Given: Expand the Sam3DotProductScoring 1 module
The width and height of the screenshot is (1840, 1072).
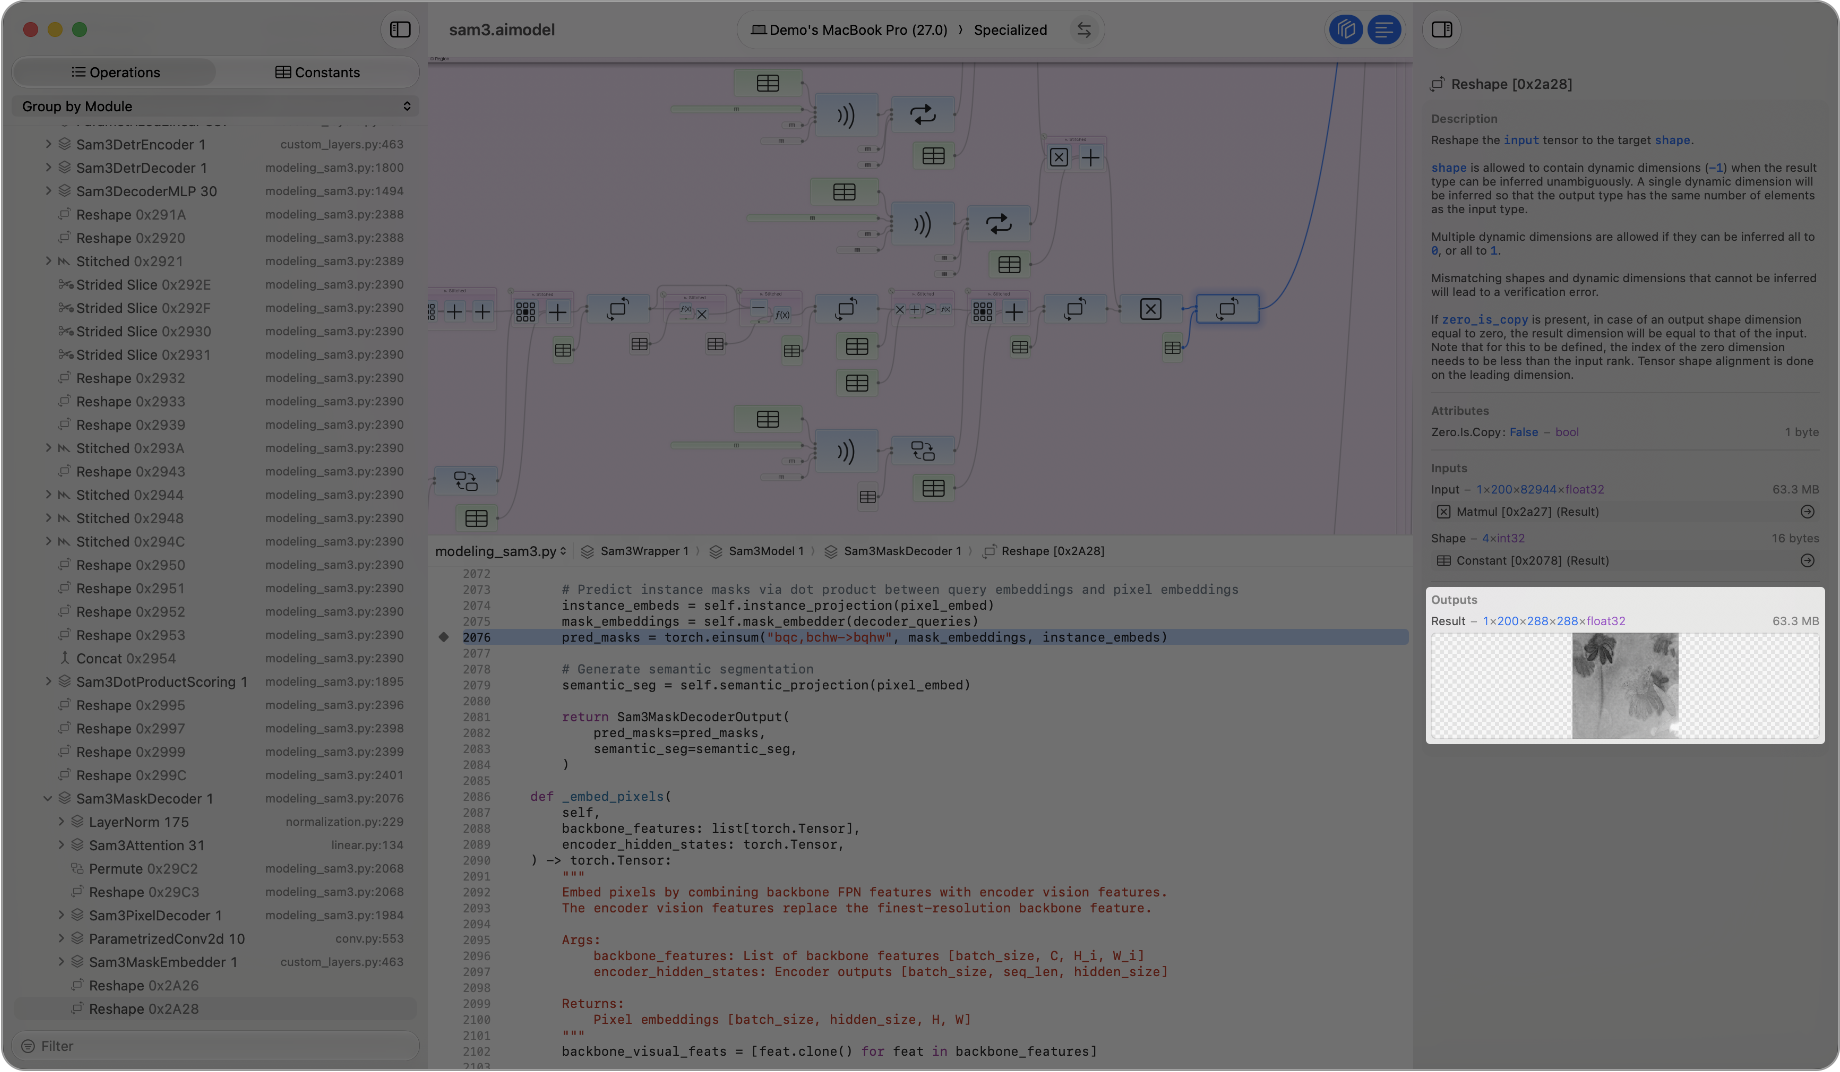Looking at the screenshot, I should coord(48,682).
